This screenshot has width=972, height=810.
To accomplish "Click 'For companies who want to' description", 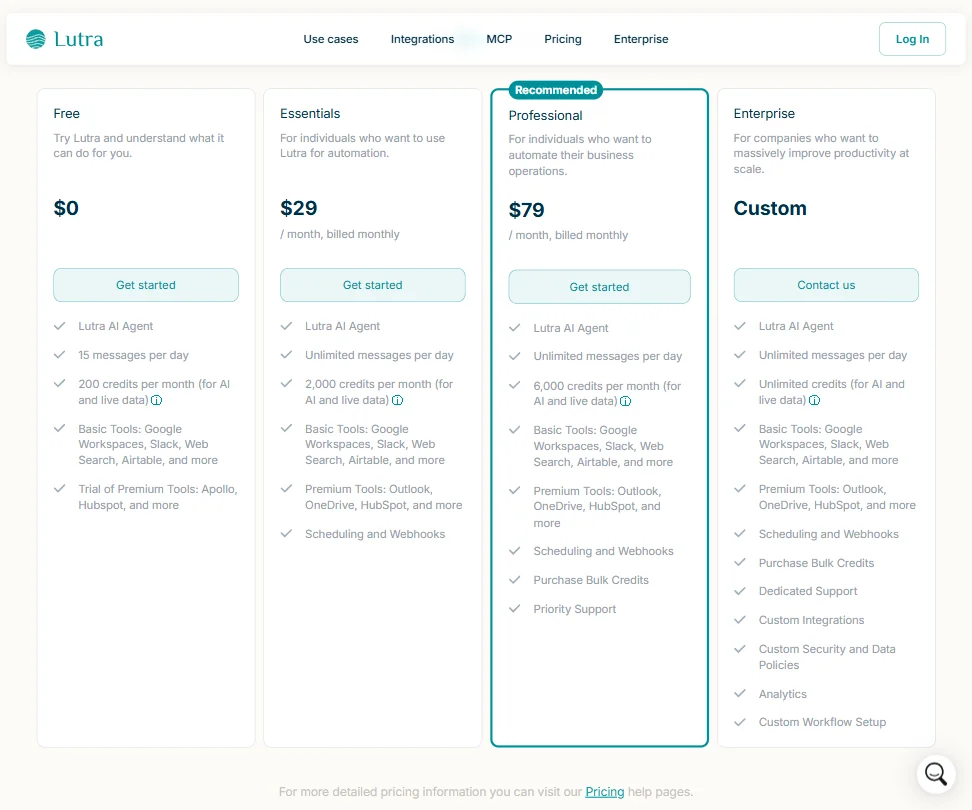I will pos(821,153).
